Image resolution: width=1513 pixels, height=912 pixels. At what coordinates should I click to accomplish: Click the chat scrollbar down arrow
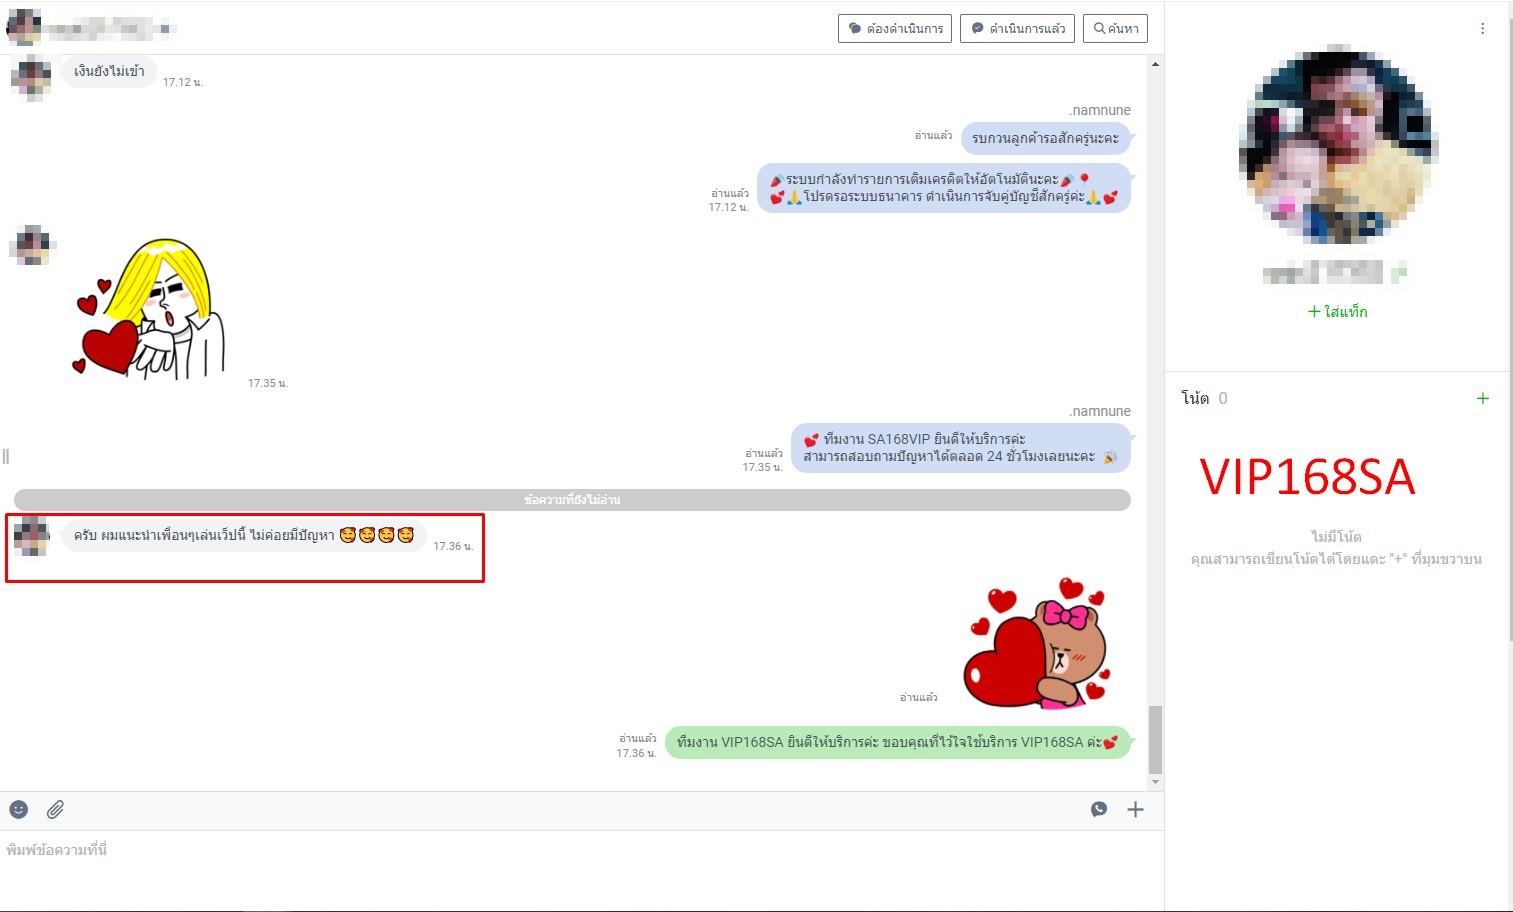coord(1155,782)
